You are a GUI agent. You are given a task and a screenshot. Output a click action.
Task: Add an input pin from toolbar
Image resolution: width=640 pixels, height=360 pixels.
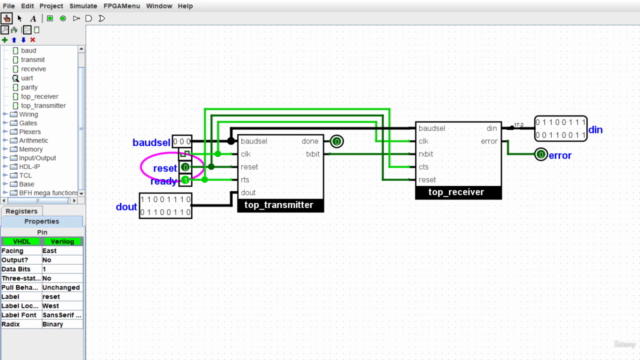coord(50,18)
